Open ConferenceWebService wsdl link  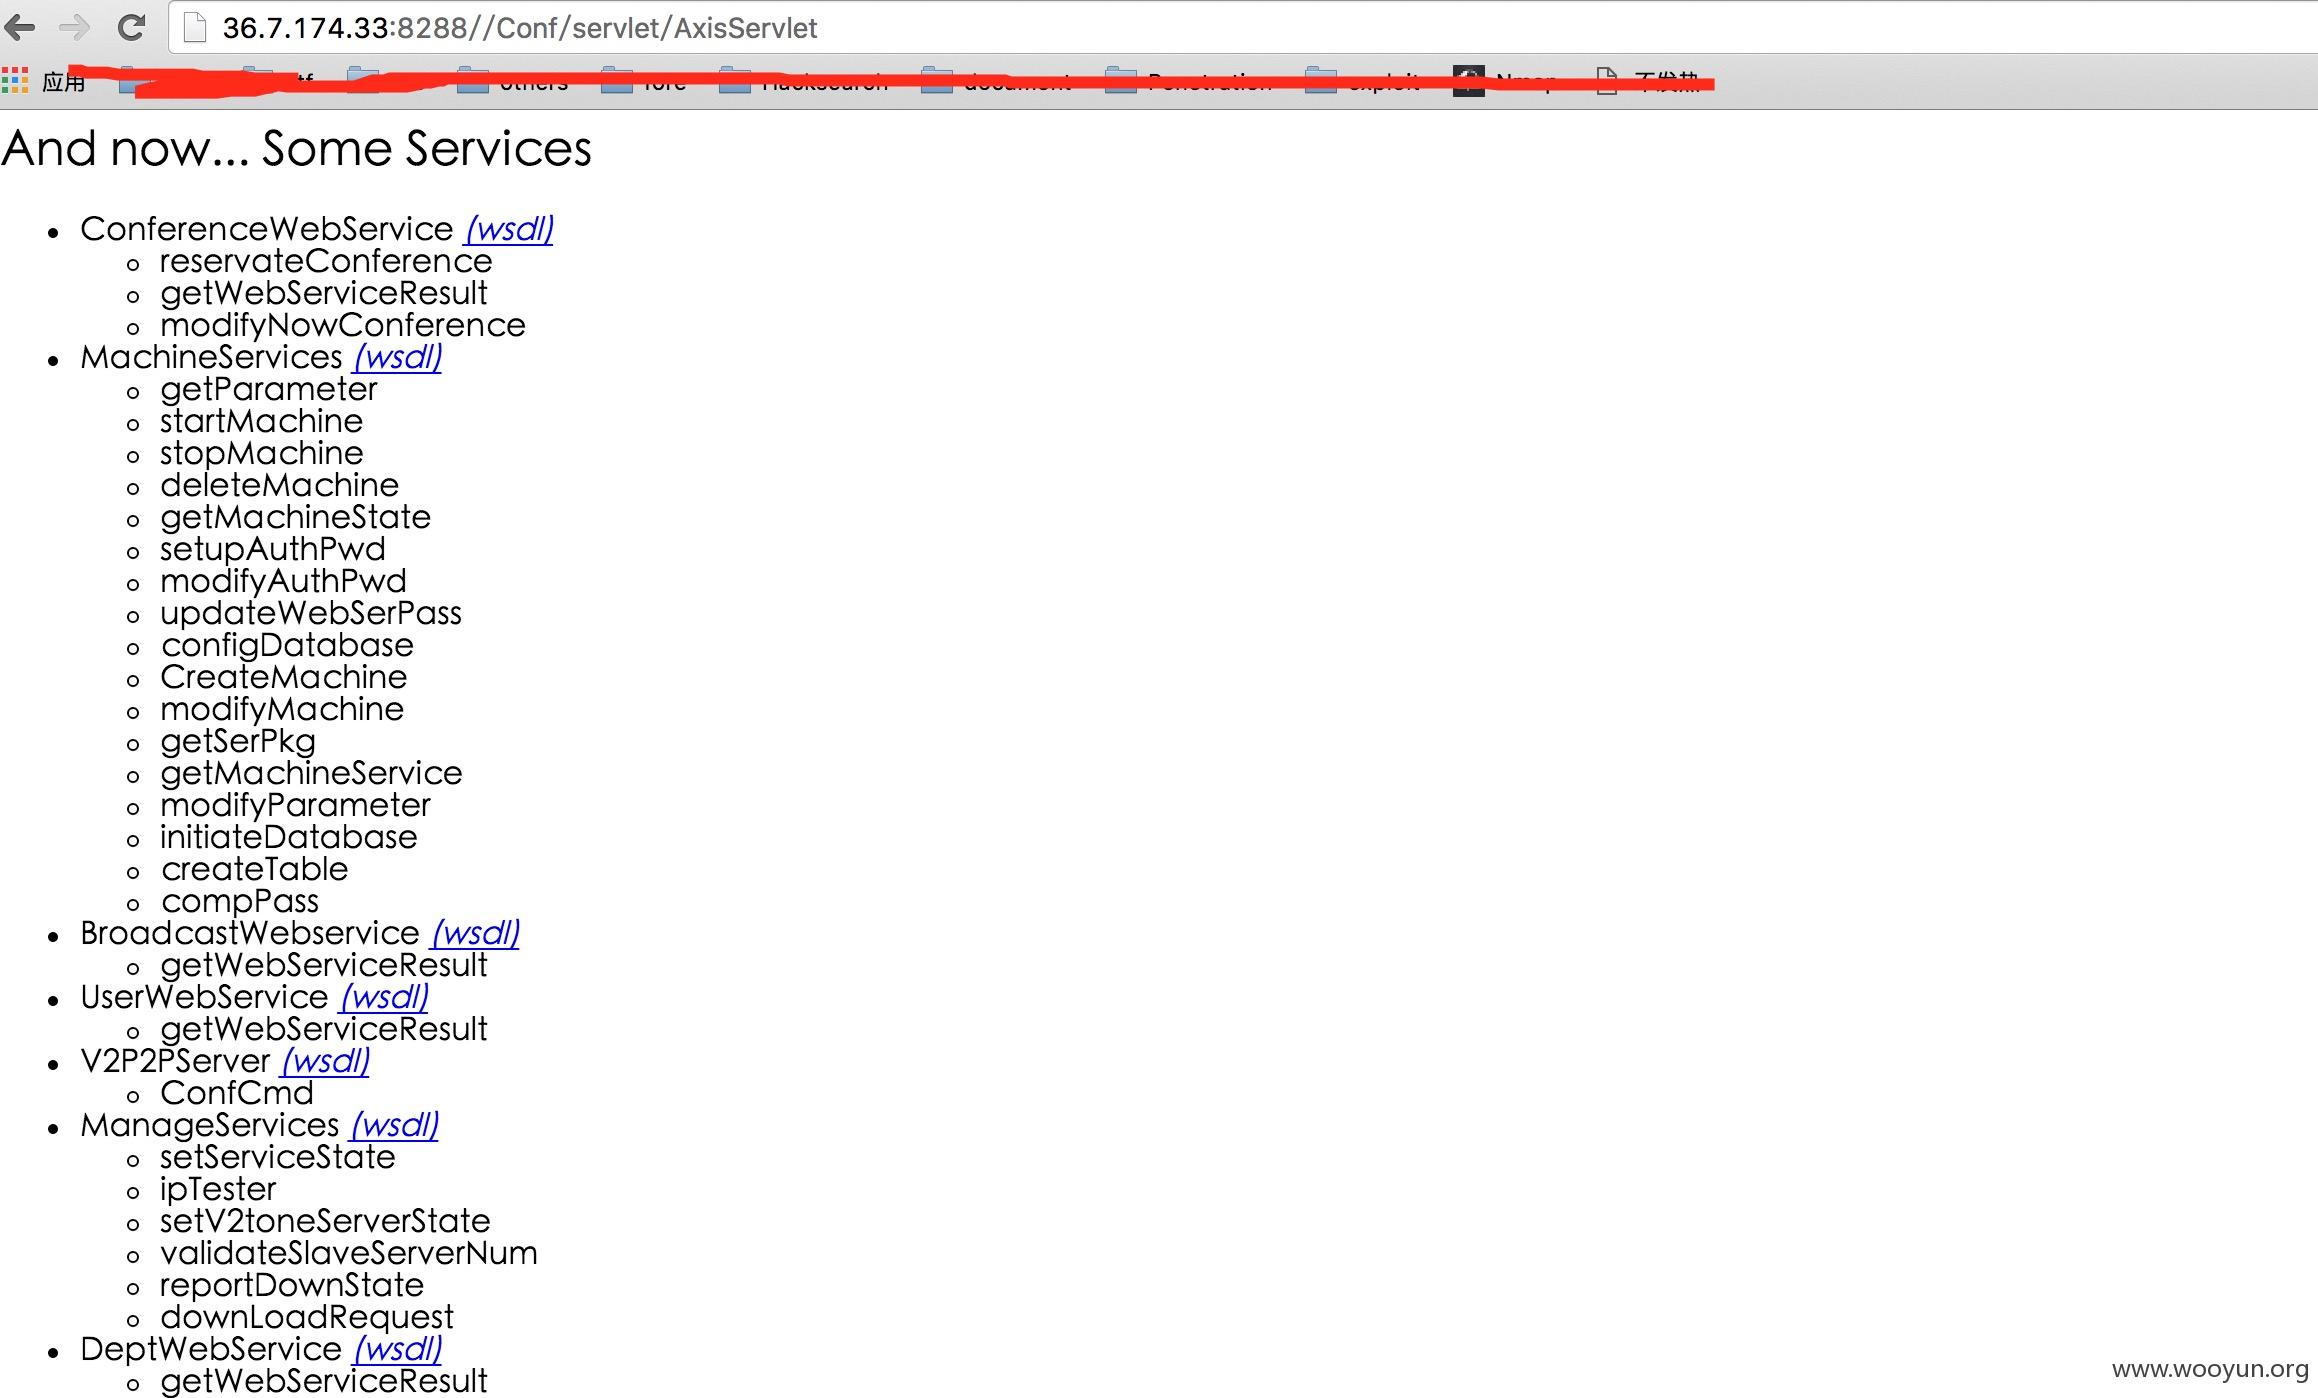509,229
